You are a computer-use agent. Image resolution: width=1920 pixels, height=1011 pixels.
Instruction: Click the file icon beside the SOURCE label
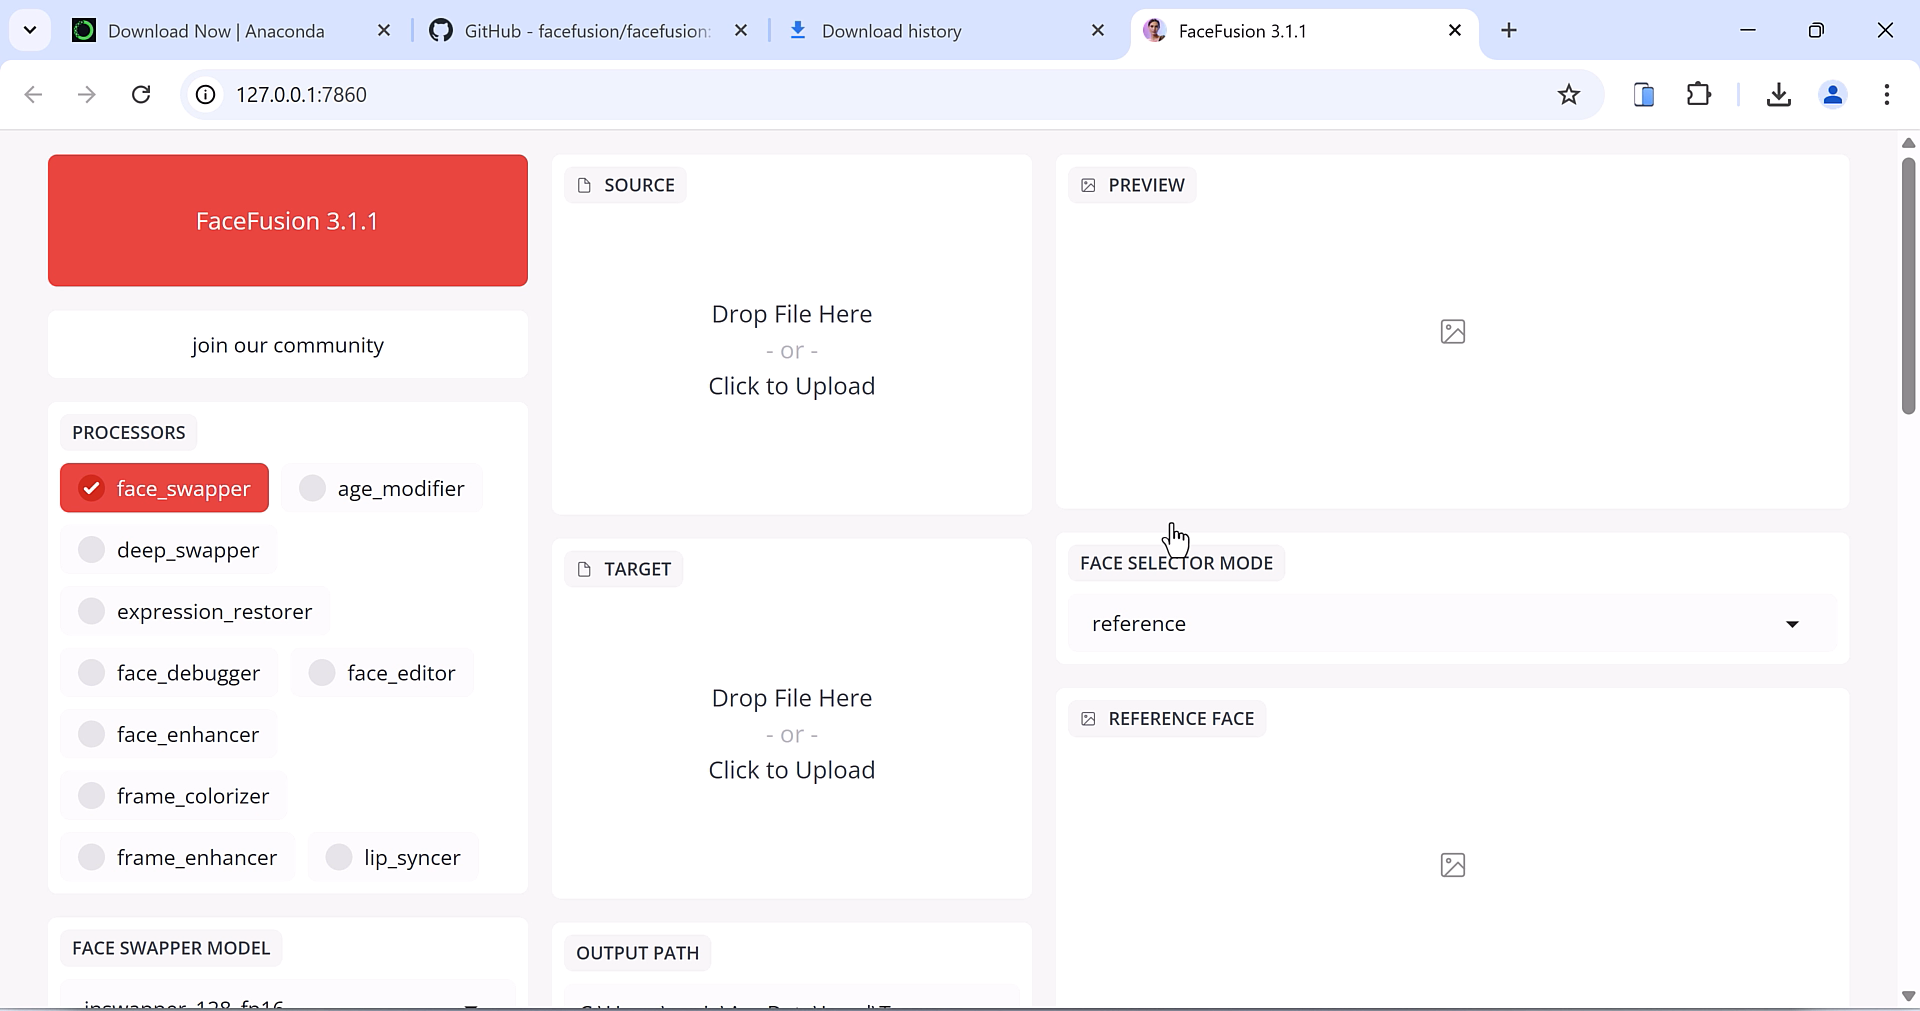tap(585, 185)
